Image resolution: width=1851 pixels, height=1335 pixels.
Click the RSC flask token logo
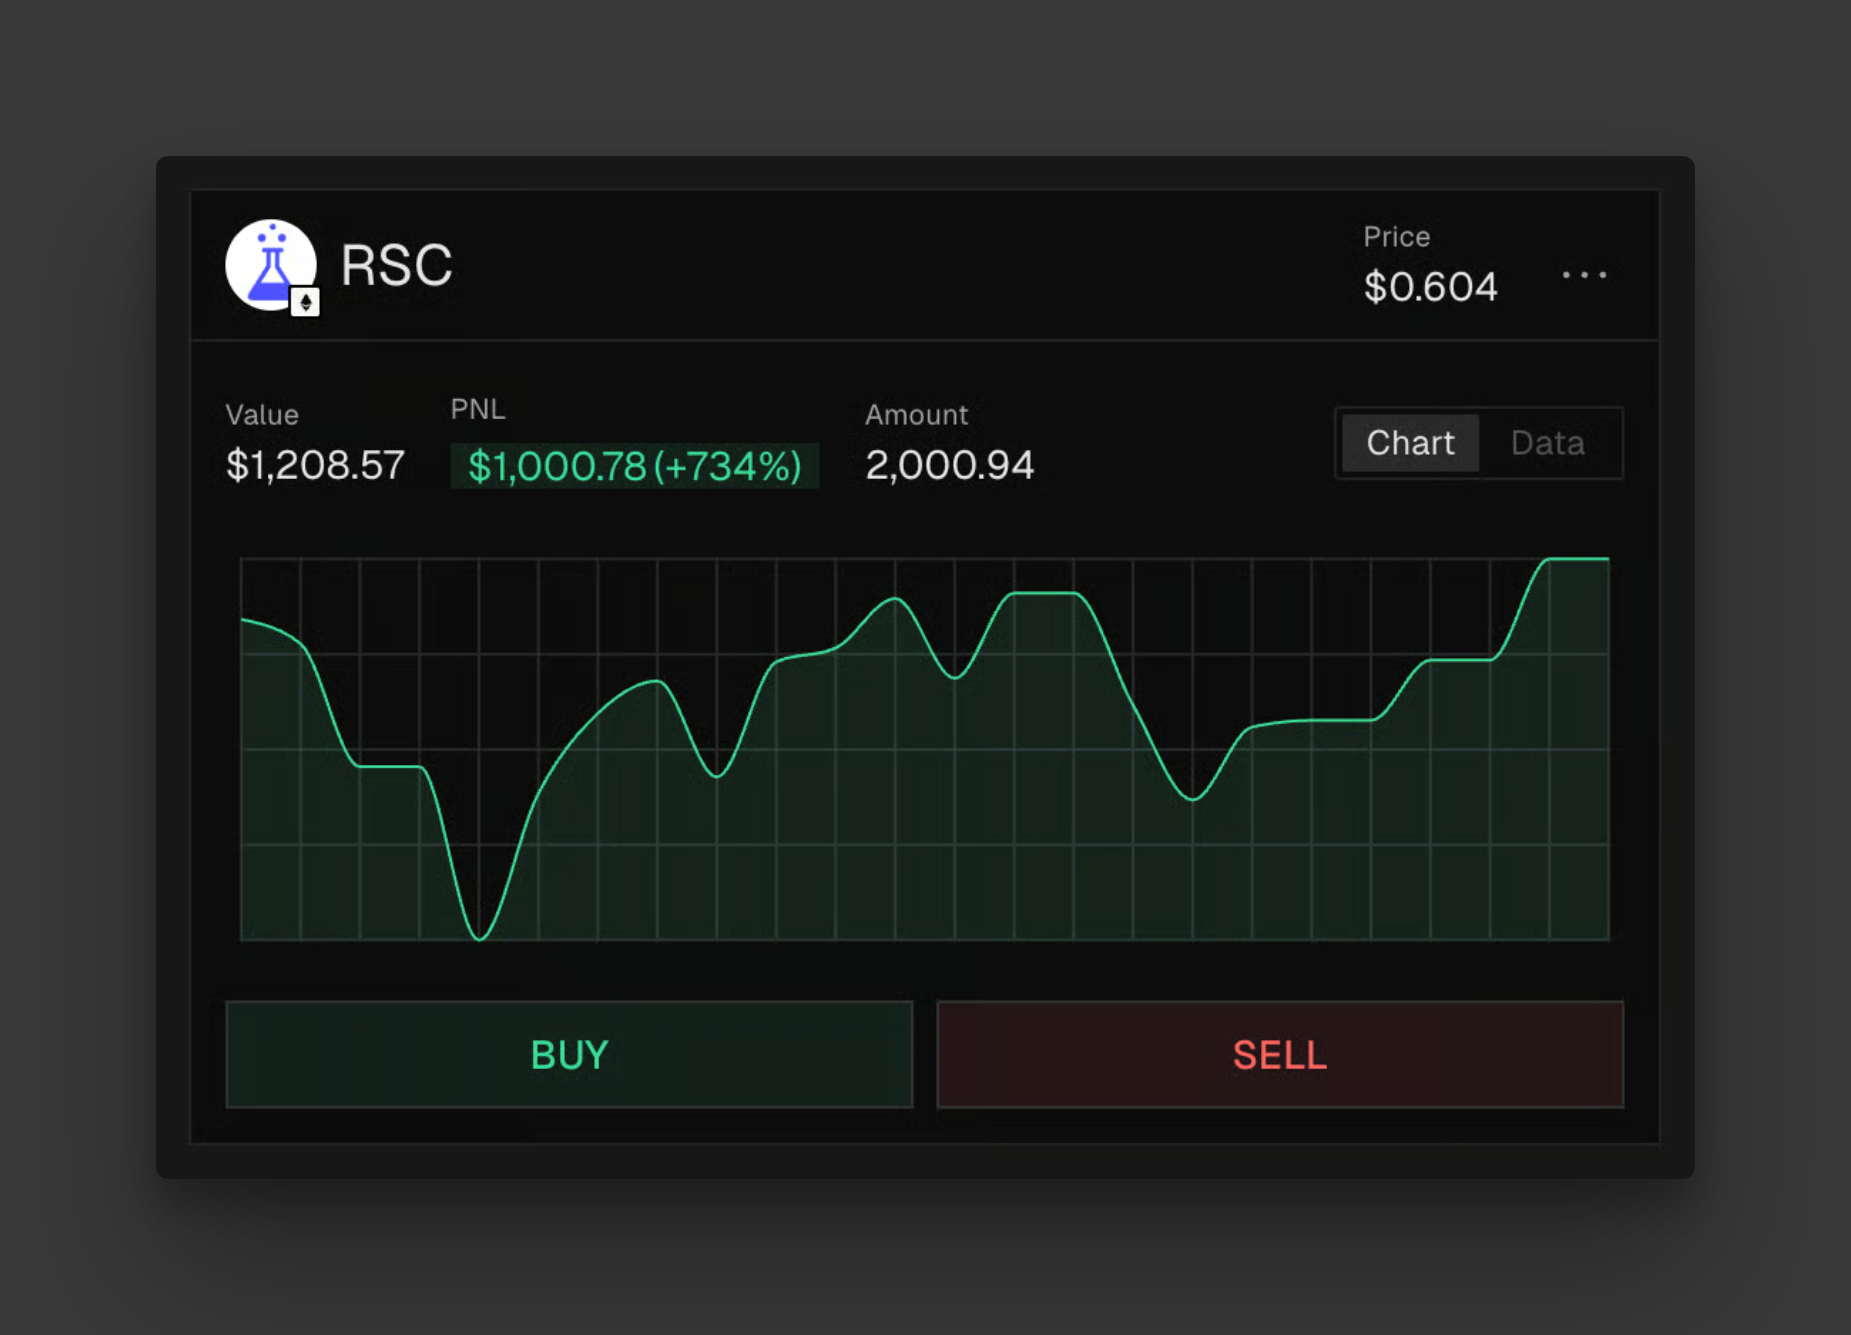[x=269, y=264]
